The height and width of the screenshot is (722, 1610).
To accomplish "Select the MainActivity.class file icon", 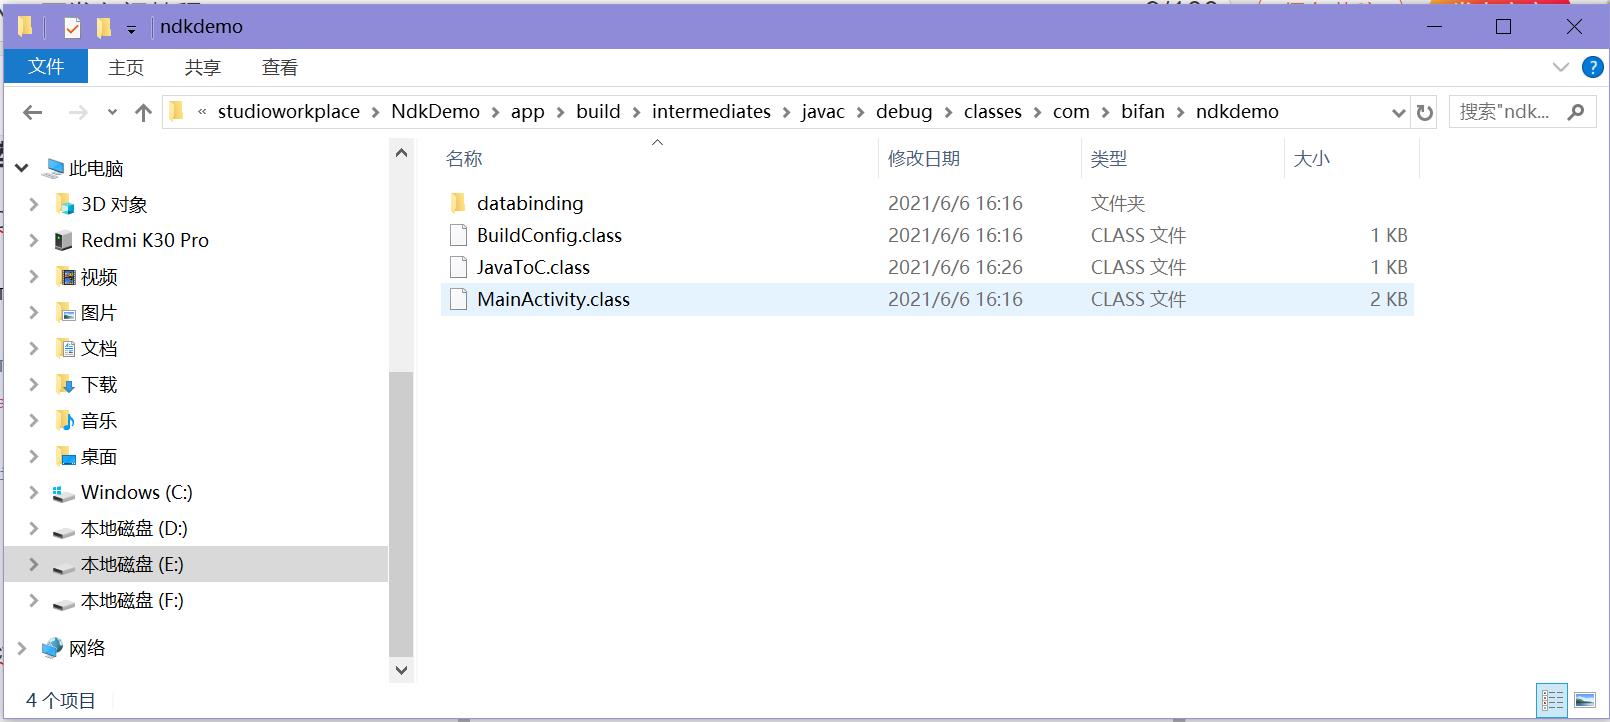I will coord(458,299).
